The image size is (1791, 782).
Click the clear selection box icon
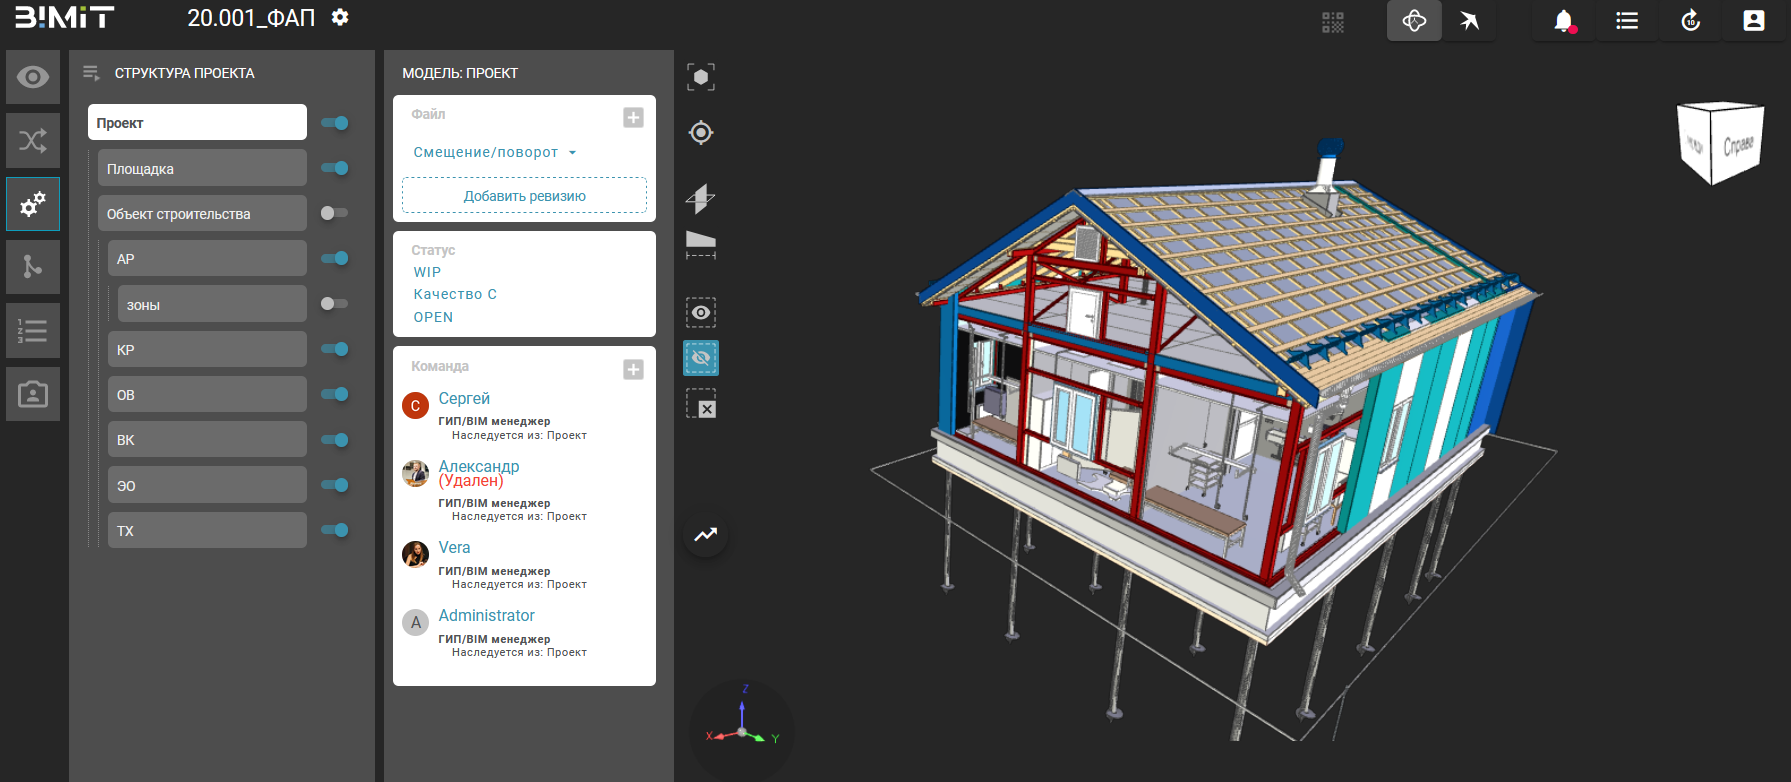[x=701, y=403]
